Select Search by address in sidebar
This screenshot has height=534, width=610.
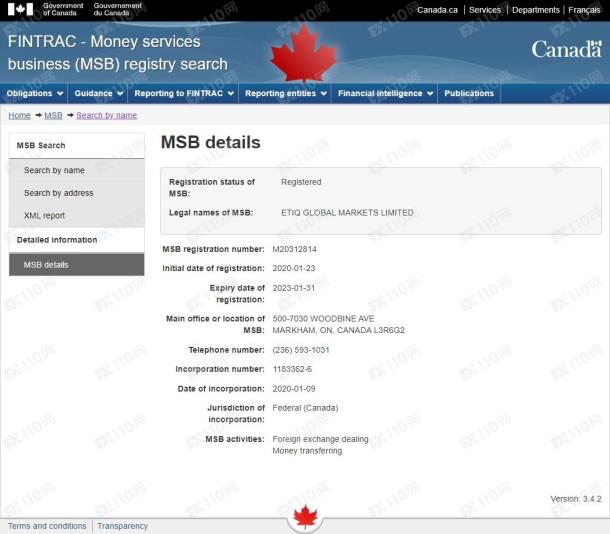59,193
